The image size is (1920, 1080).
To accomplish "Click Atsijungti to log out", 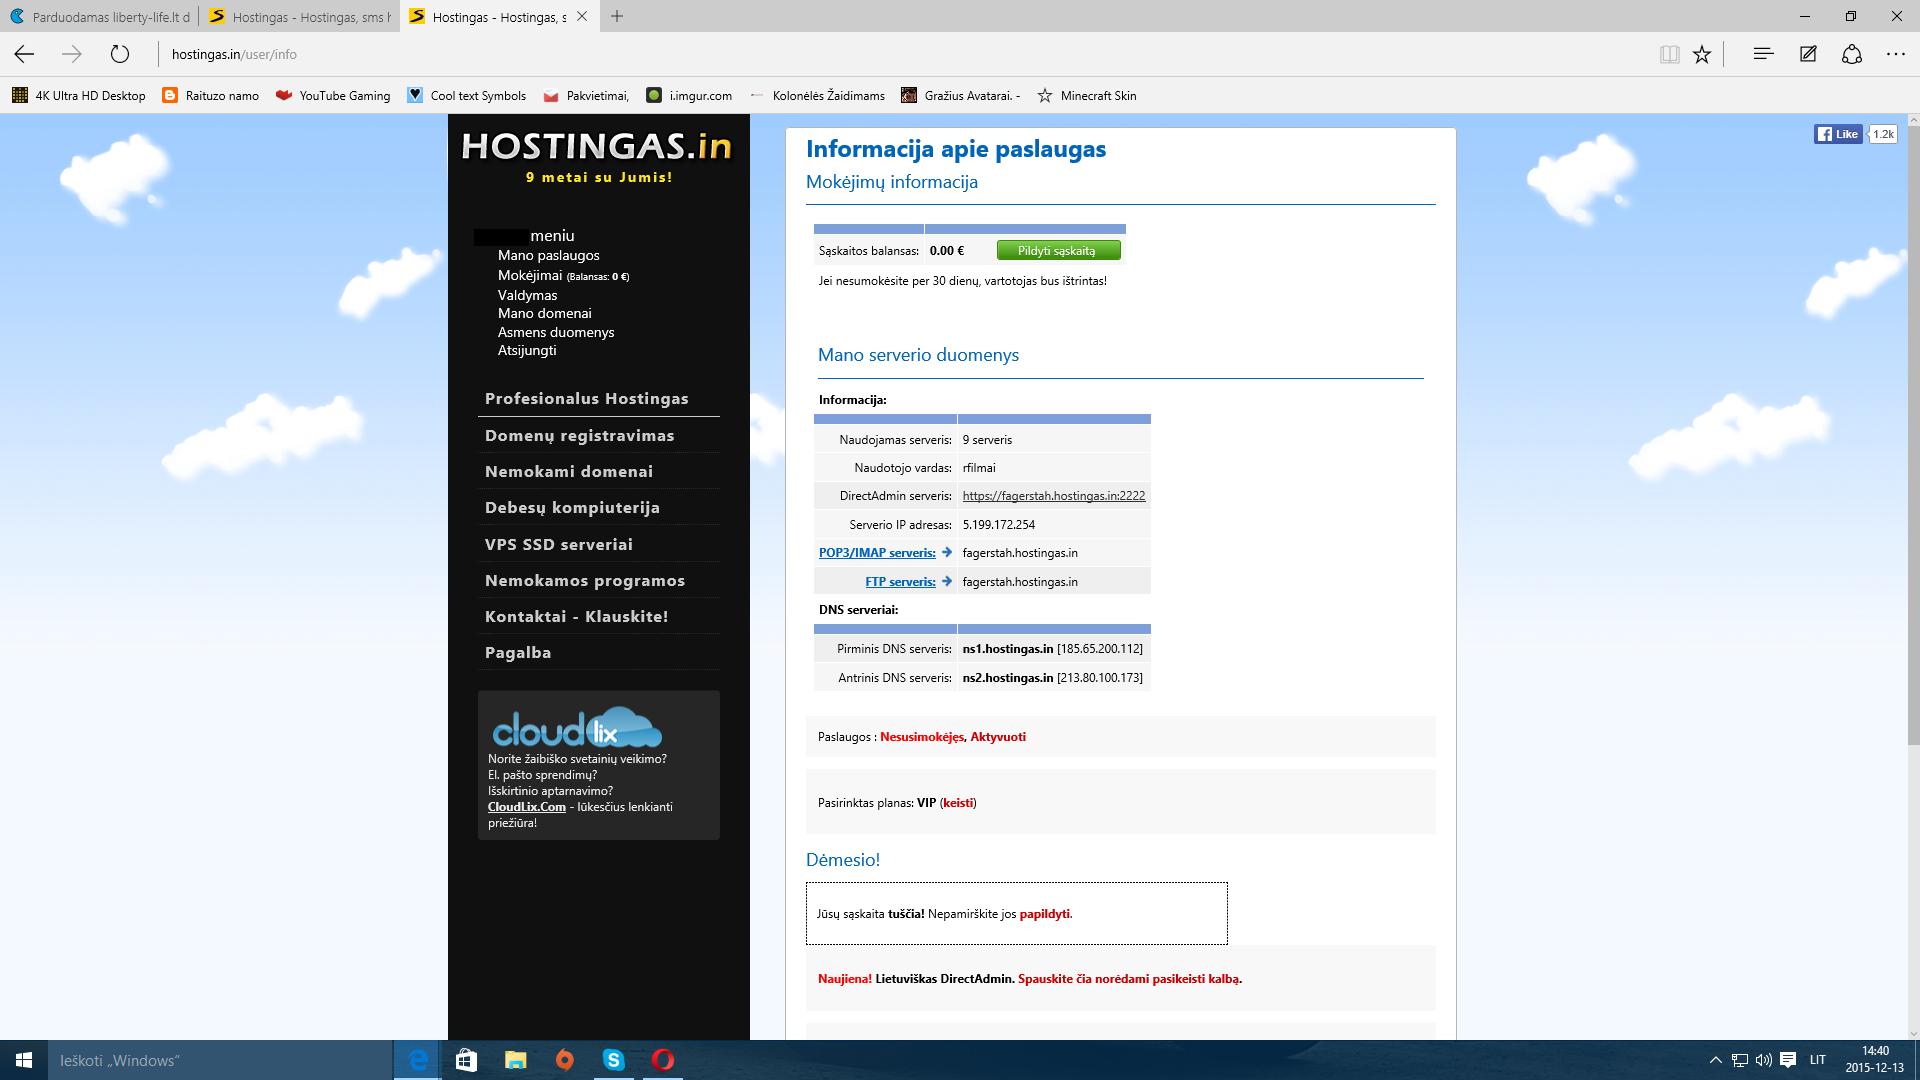I will pyautogui.click(x=527, y=350).
